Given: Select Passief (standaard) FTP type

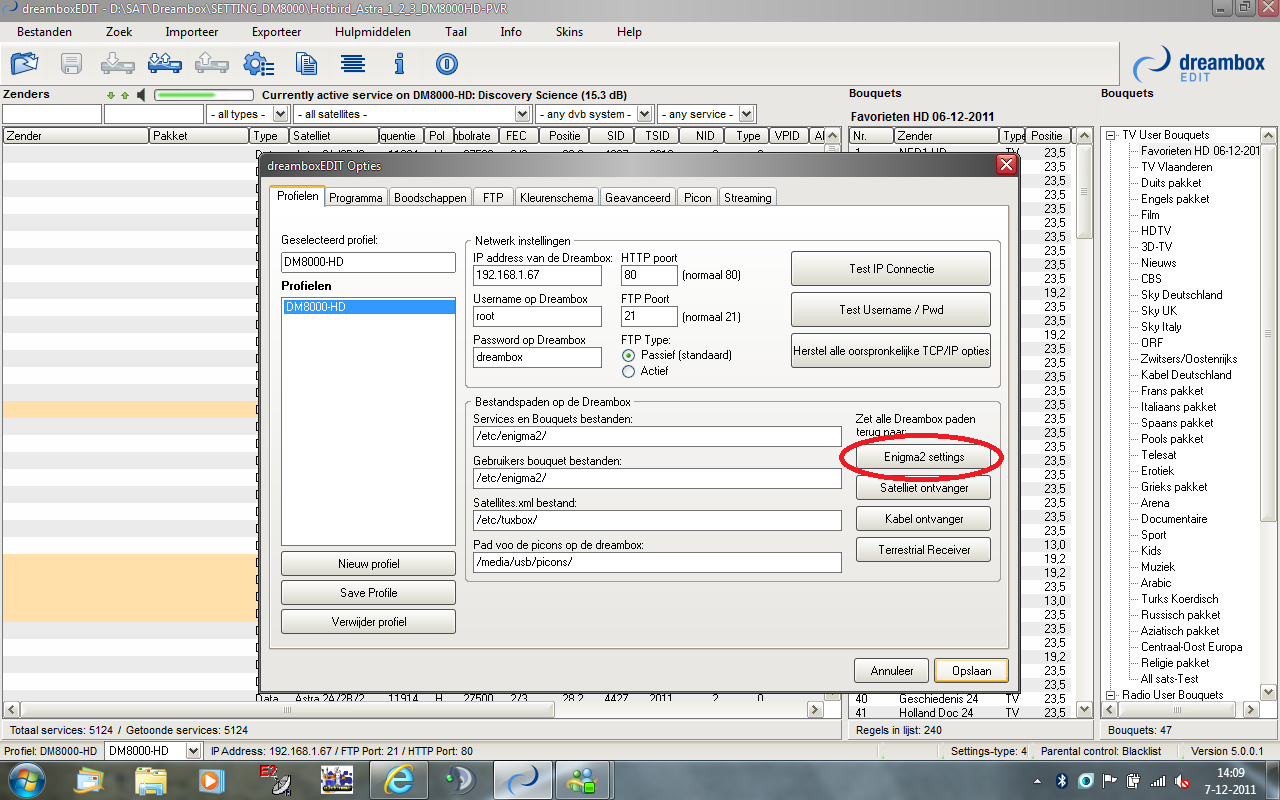Looking at the screenshot, I should click(628, 355).
